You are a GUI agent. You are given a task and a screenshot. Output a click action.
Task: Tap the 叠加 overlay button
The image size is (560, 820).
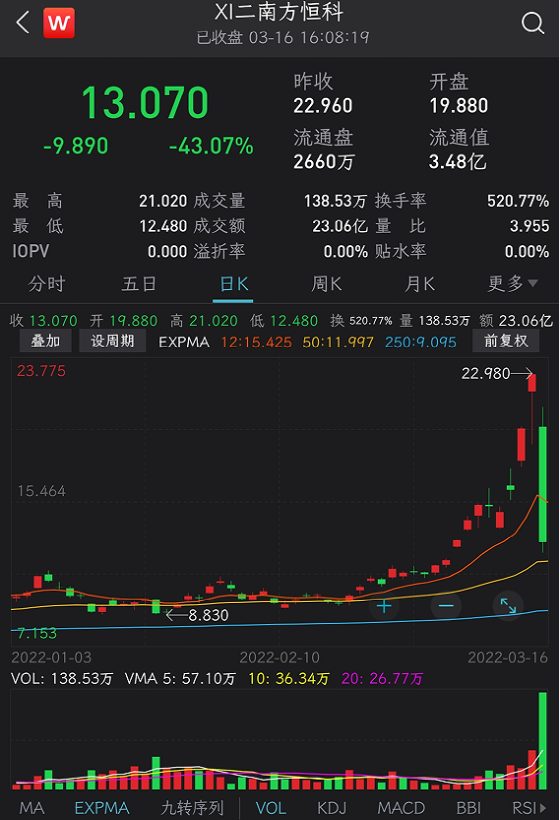coord(45,341)
